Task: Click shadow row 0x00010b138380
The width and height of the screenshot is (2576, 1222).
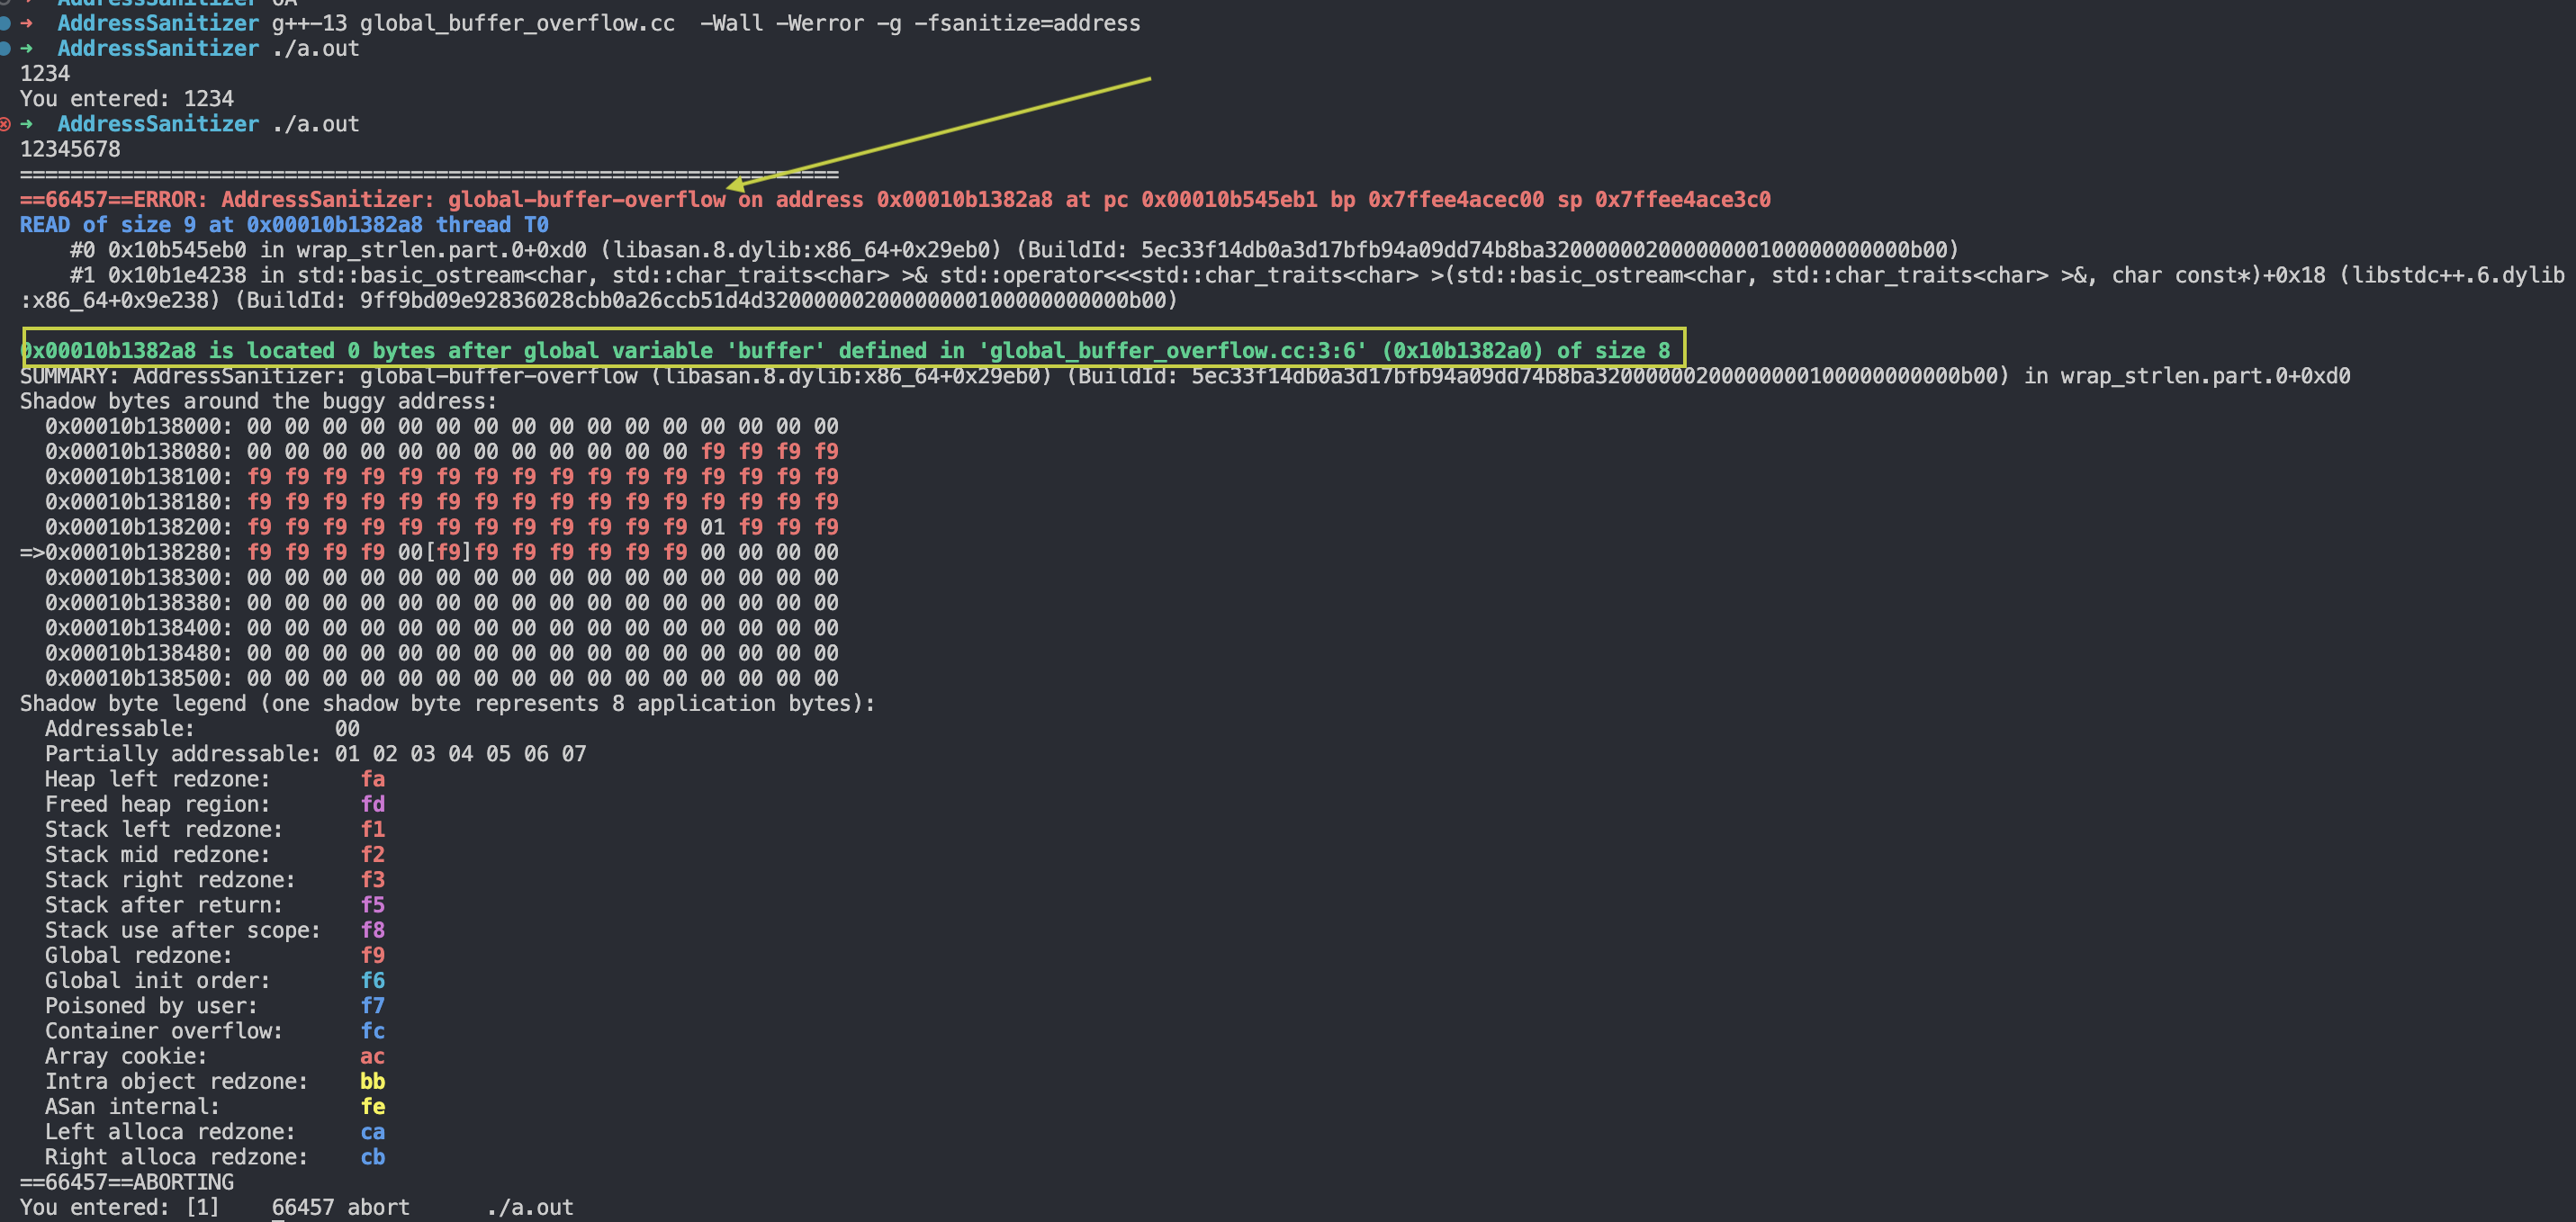Action: pos(442,603)
